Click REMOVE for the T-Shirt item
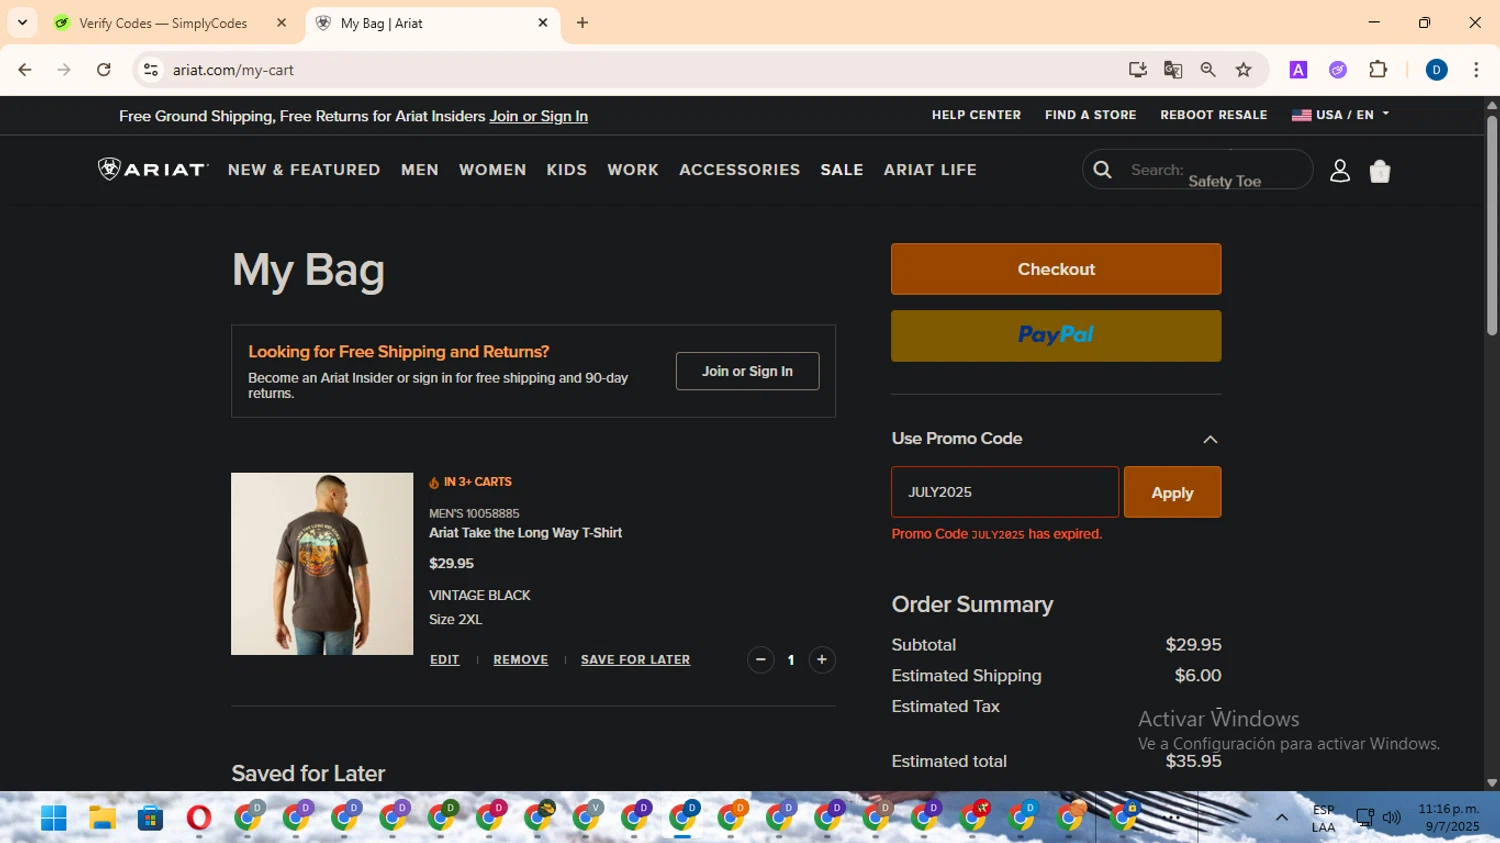The height and width of the screenshot is (843, 1500). (x=520, y=660)
